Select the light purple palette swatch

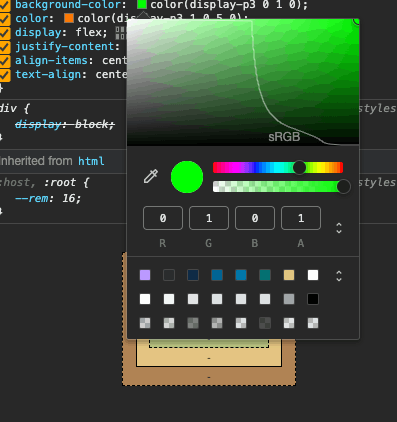[x=145, y=275]
